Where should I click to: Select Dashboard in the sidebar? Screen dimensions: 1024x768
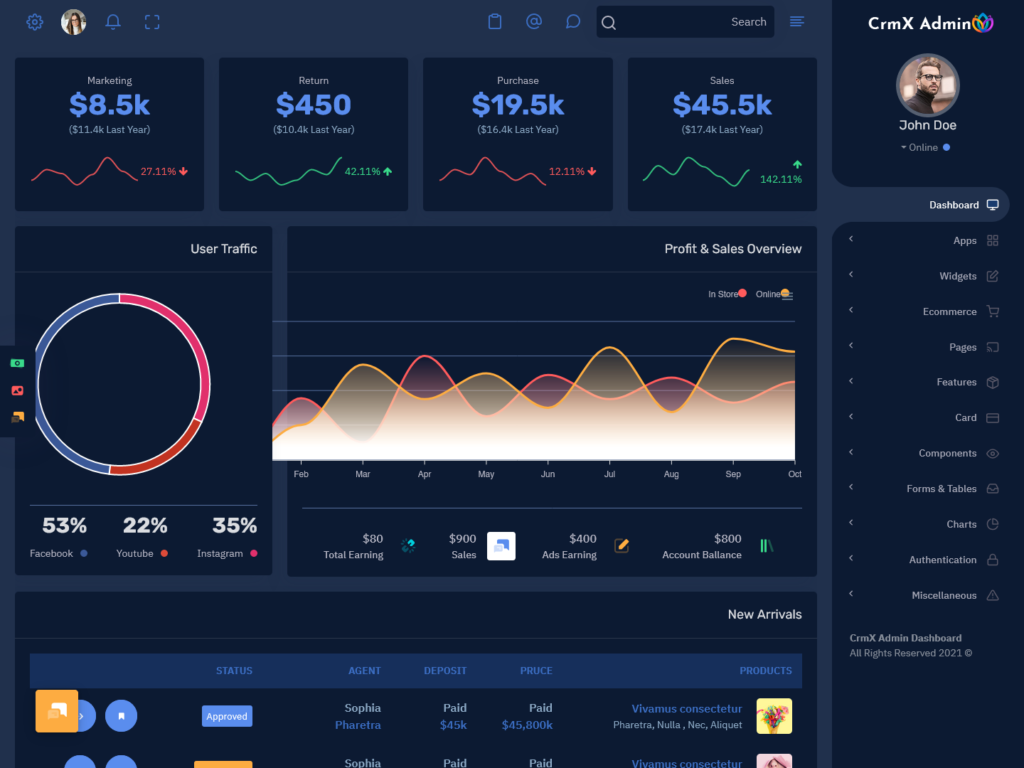coord(953,205)
